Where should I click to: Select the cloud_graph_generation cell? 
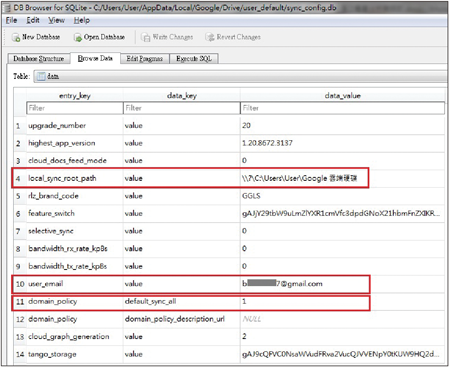pyautogui.click(x=75, y=337)
